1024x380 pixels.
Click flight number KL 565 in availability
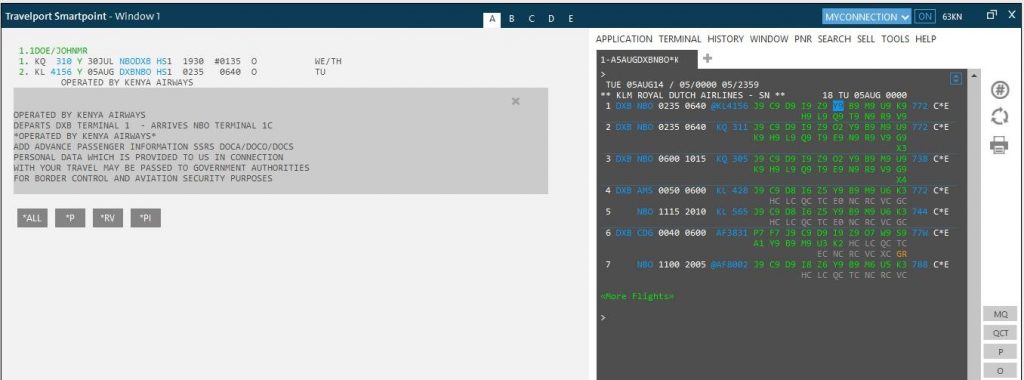tap(732, 212)
